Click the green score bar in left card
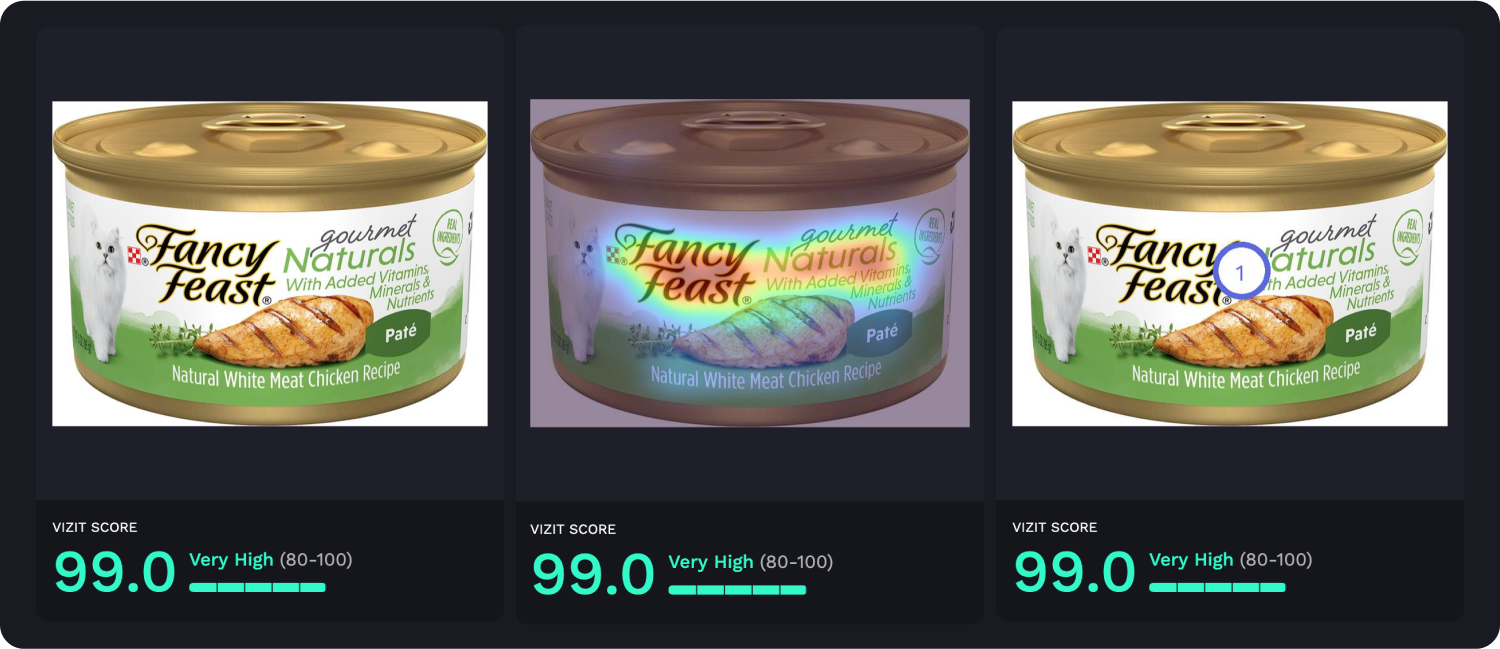Viewport: 1500px width, 649px height. click(257, 587)
